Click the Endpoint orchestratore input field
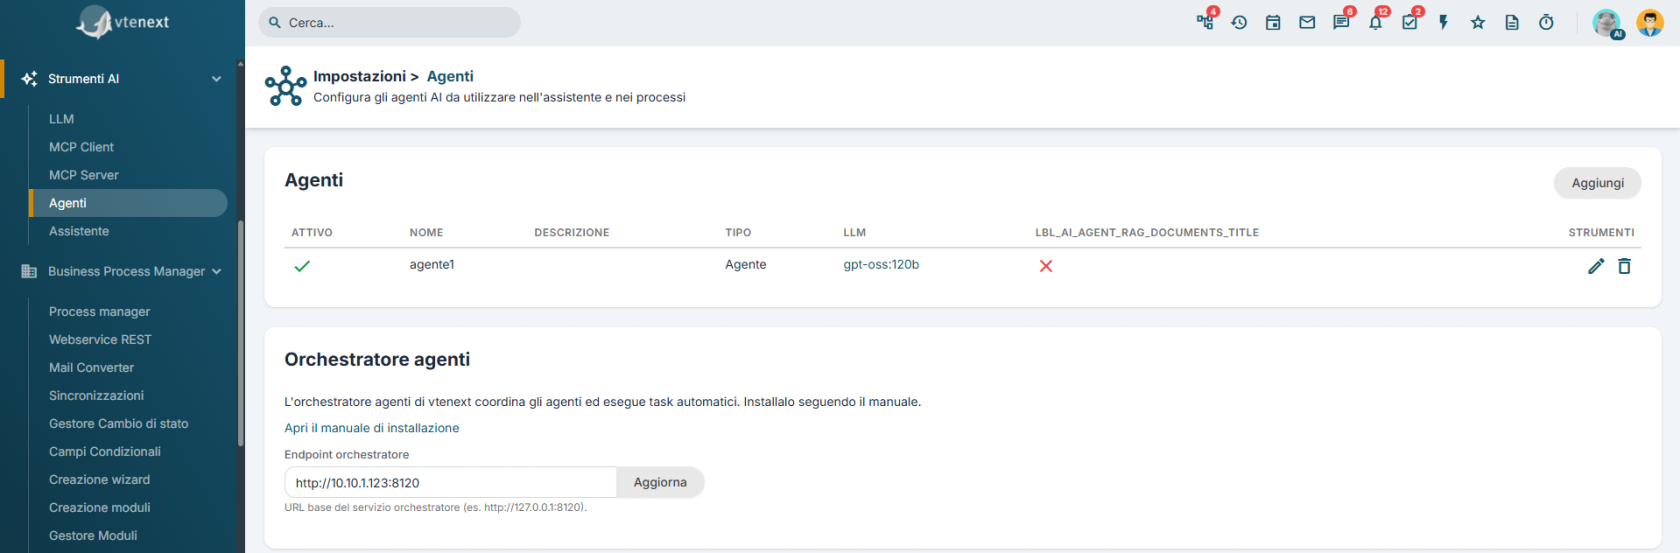Viewport: 1680px width, 553px height. pos(450,482)
